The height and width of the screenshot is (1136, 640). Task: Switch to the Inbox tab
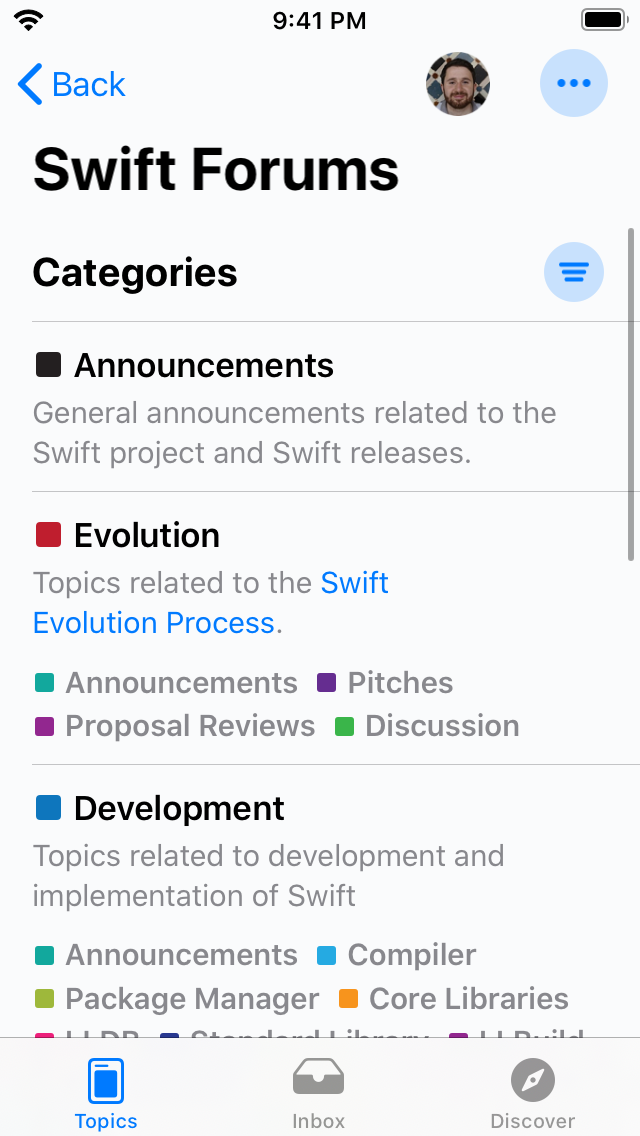coord(318,1092)
